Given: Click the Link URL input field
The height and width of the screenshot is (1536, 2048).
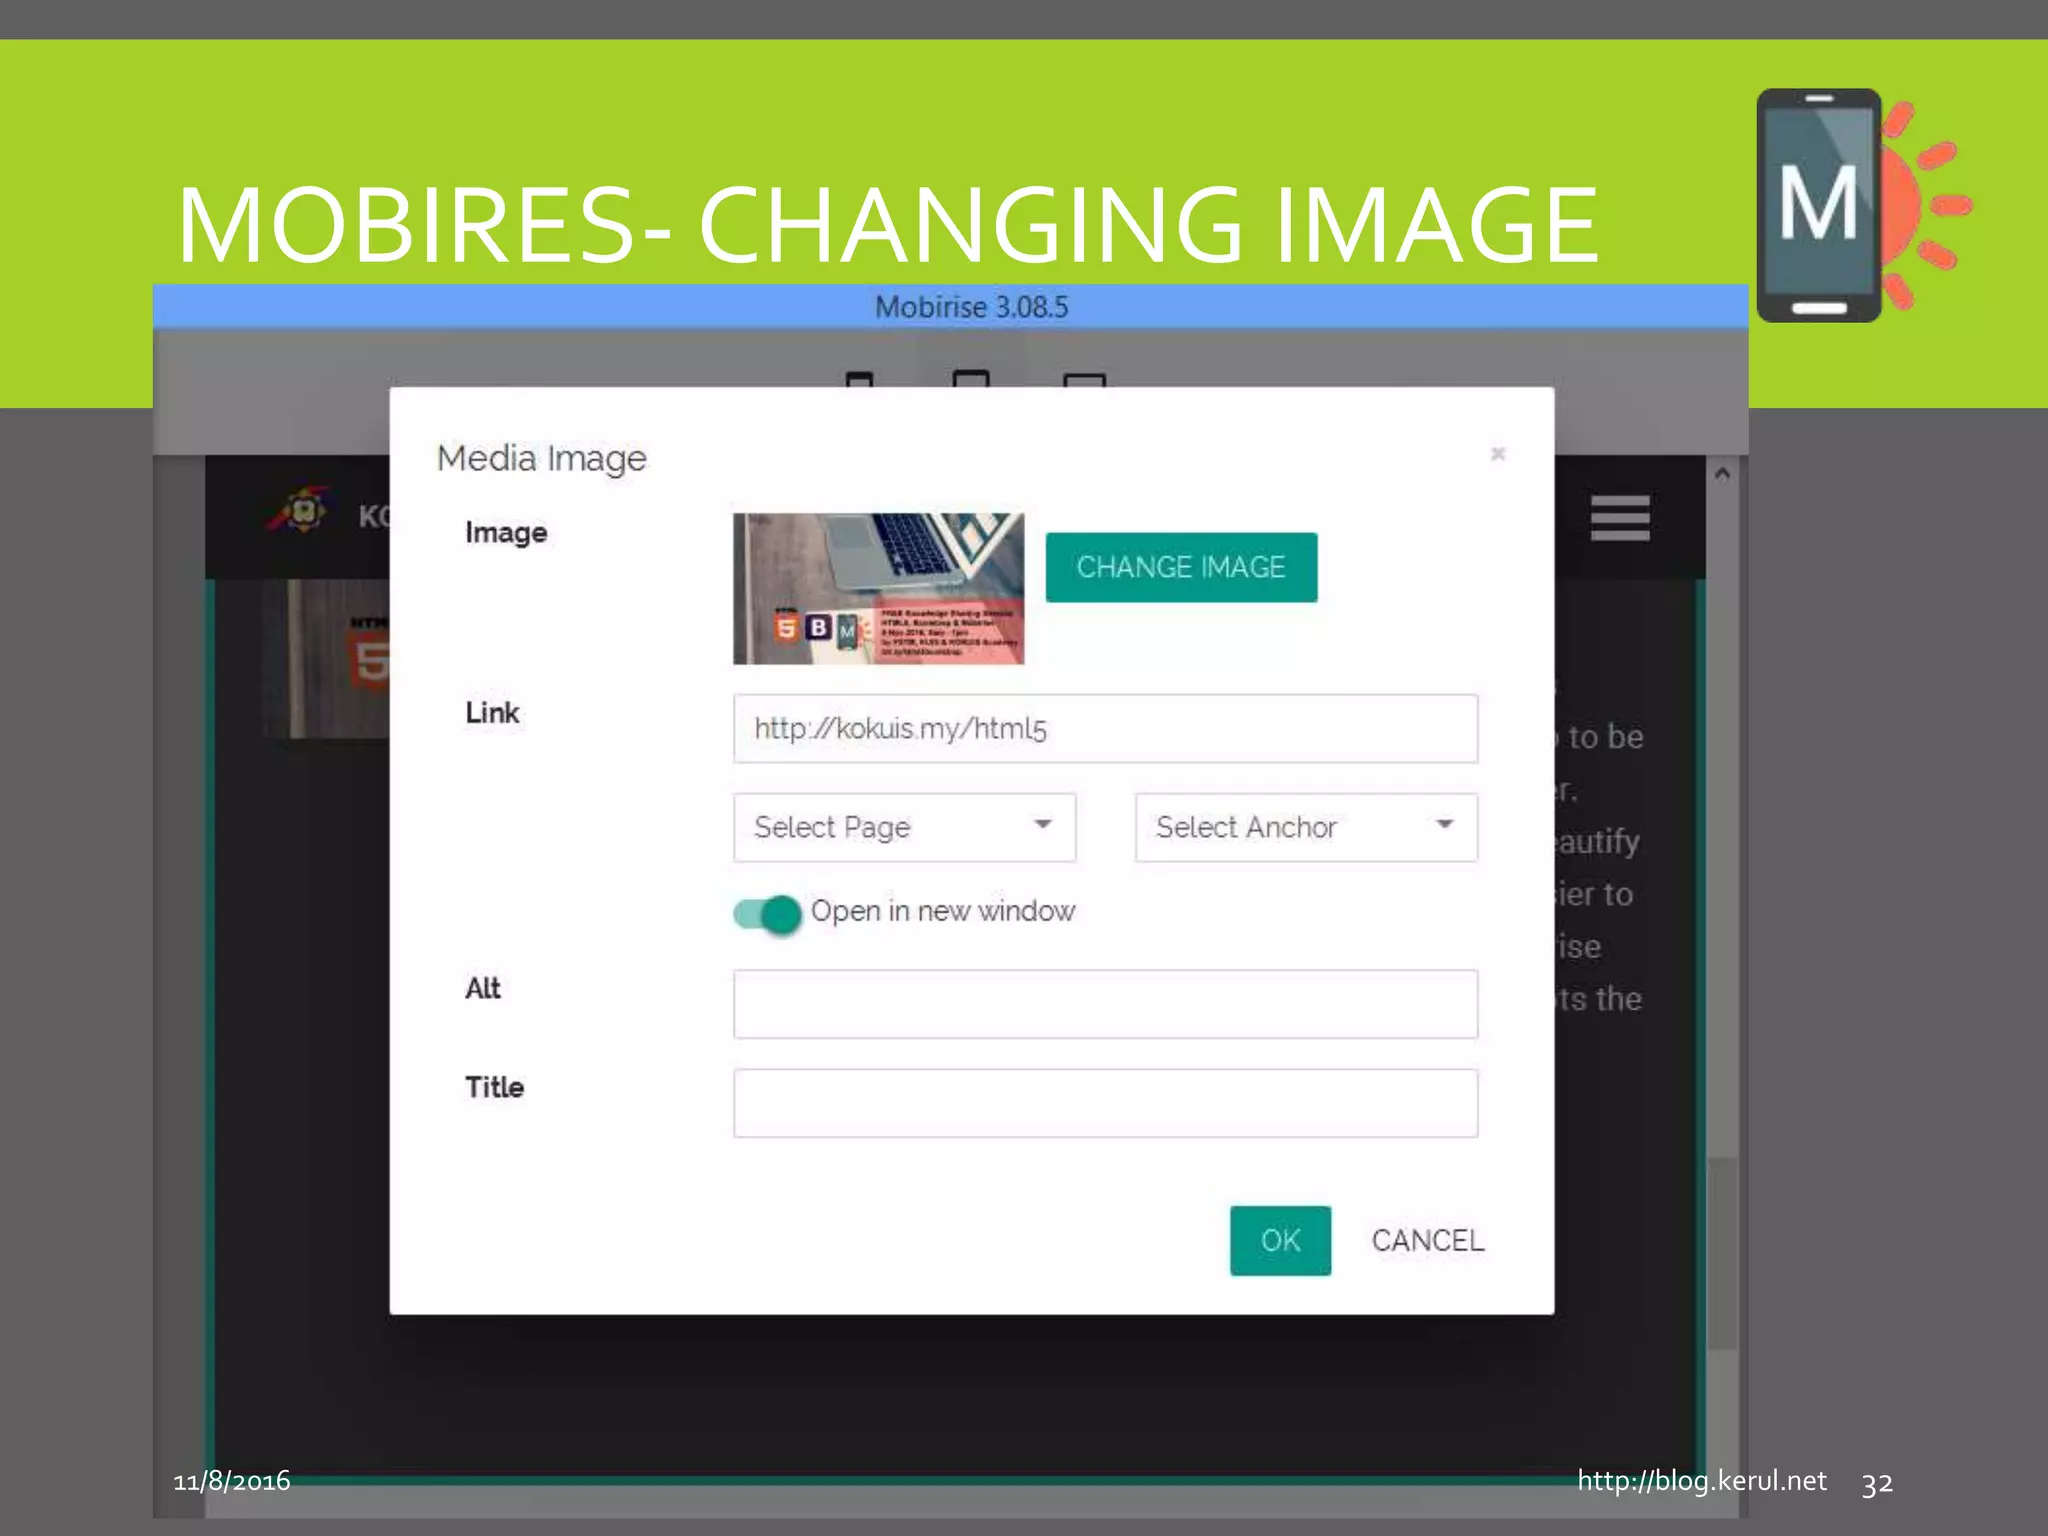Looking at the screenshot, I should [x=1105, y=729].
